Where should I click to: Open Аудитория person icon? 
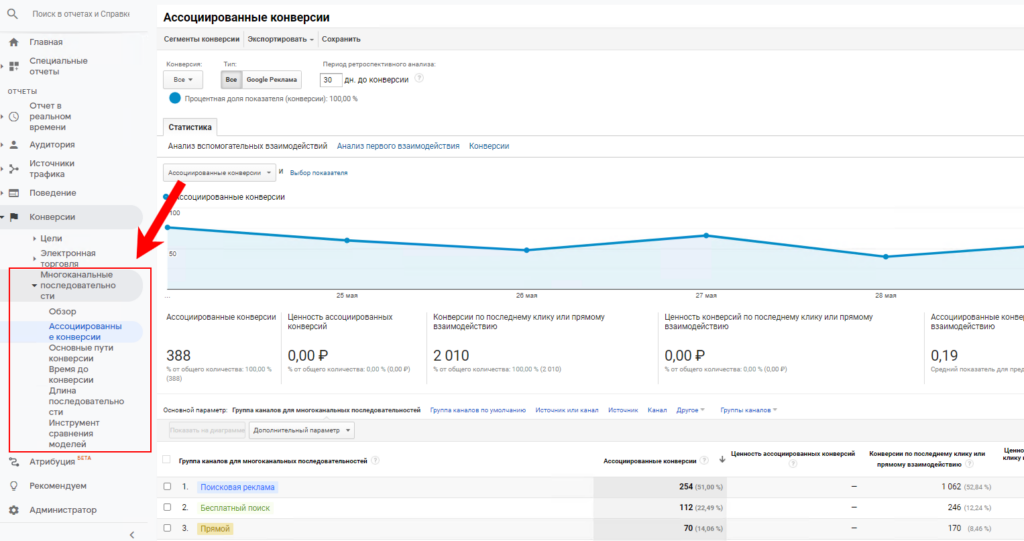pos(14,144)
